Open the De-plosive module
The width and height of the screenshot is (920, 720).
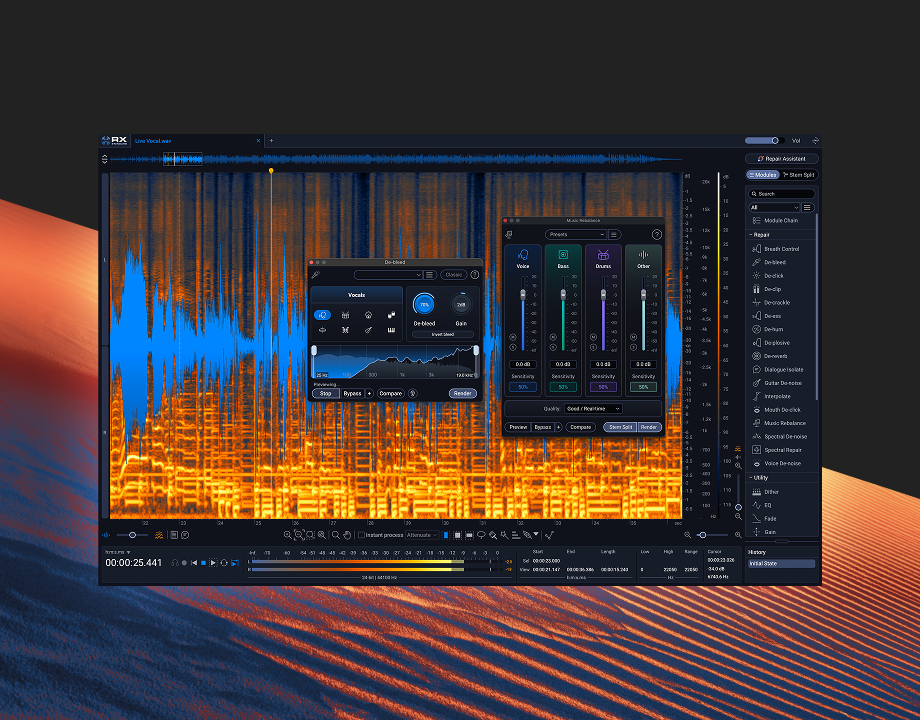point(771,343)
